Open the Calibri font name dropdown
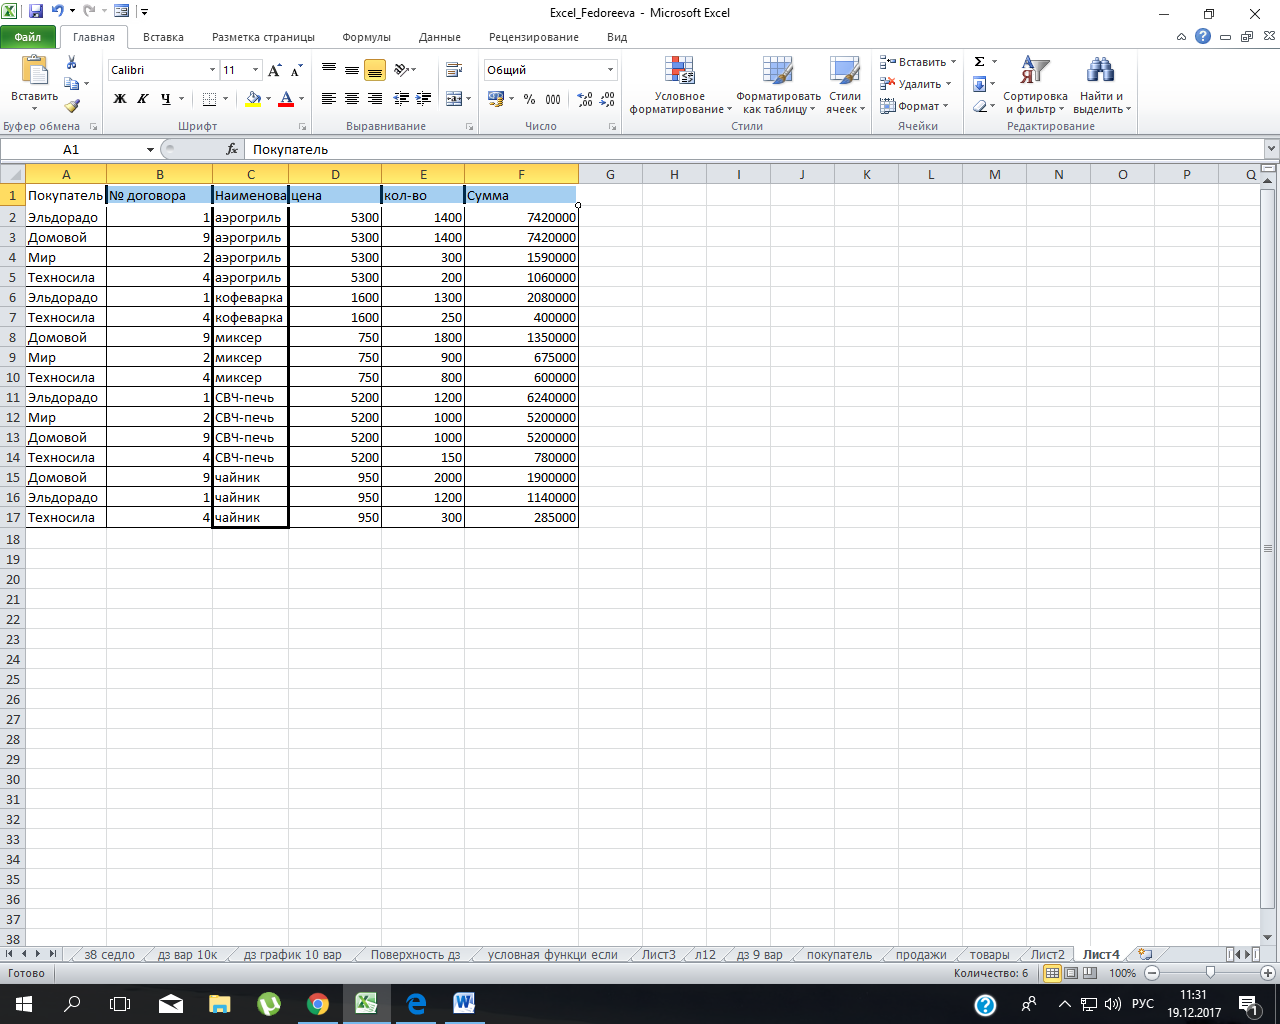Image resolution: width=1280 pixels, height=1024 pixels. pyautogui.click(x=212, y=70)
